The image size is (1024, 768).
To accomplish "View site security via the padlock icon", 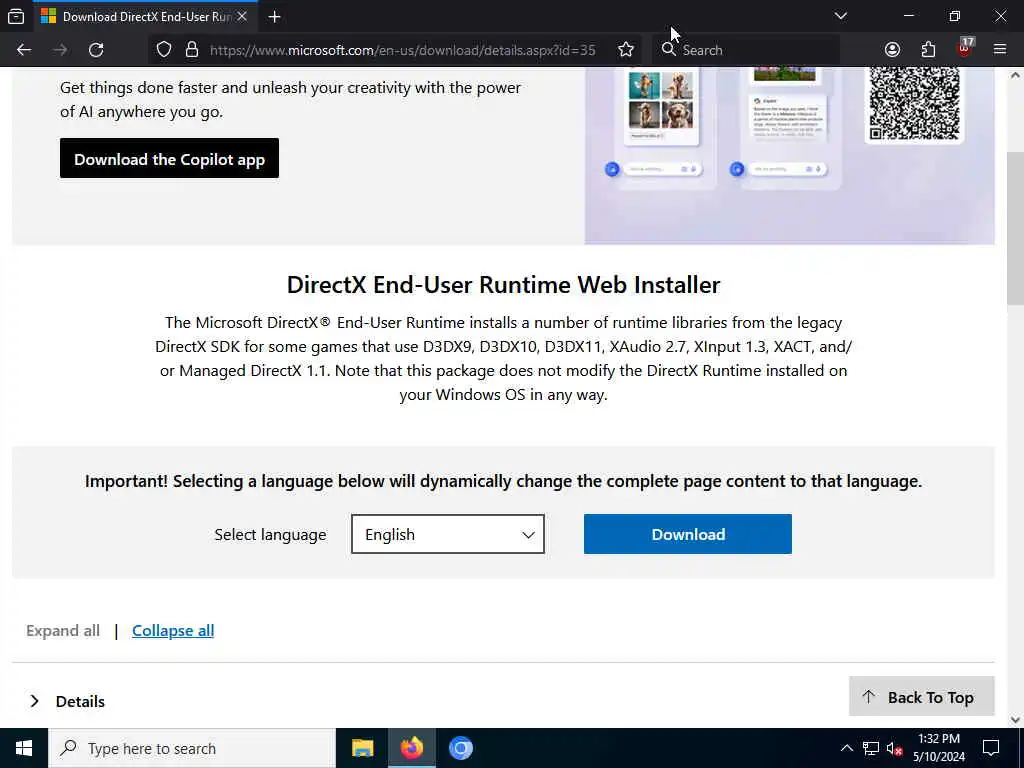I will 191,50.
